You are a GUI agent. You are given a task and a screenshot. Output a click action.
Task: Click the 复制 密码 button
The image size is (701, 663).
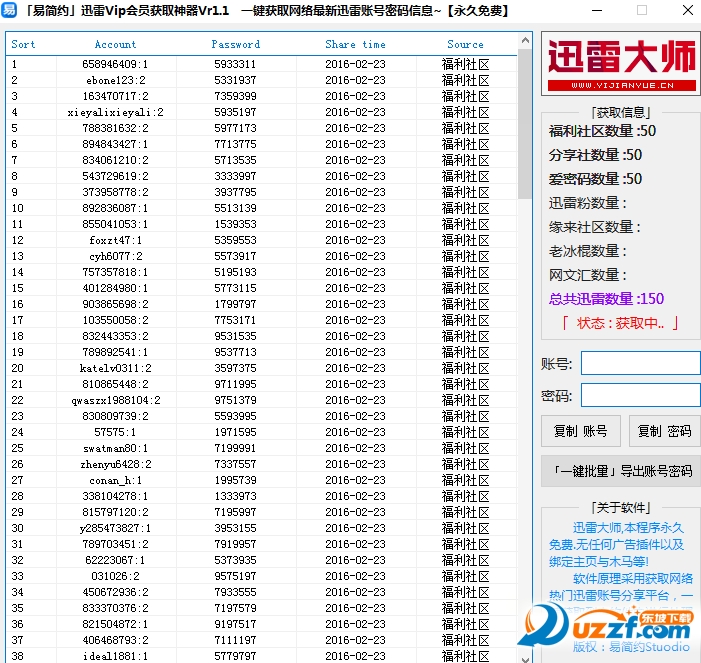click(x=665, y=431)
